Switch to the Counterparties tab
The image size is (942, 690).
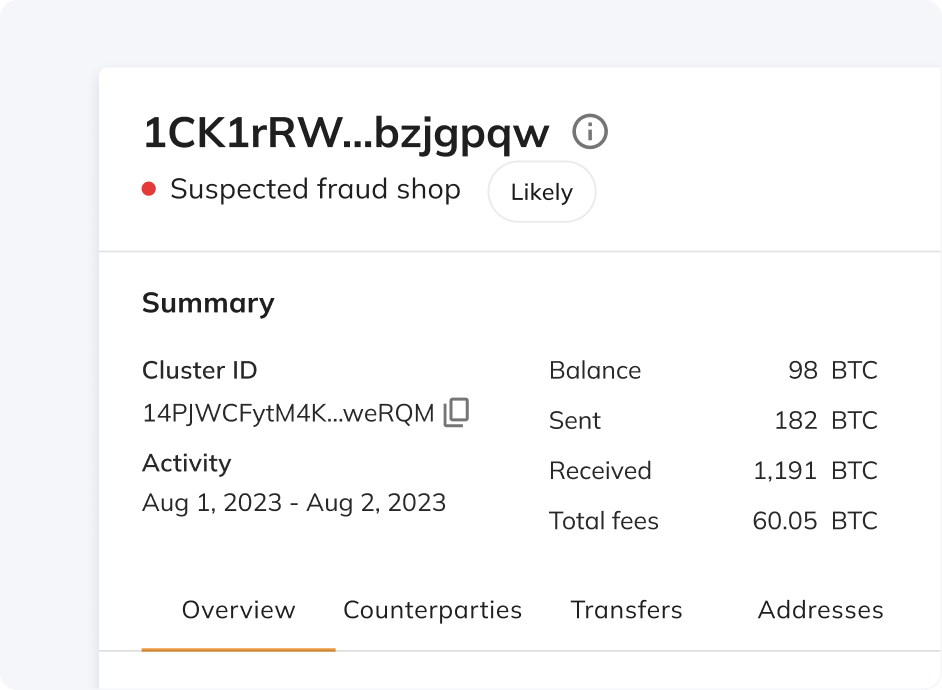click(x=432, y=610)
